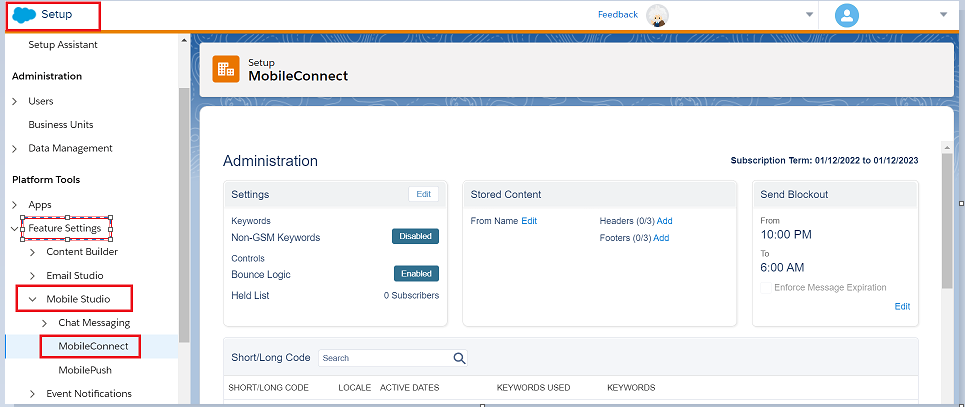
Task: Open Setup Assistant in sidebar
Action: [x=63, y=45]
